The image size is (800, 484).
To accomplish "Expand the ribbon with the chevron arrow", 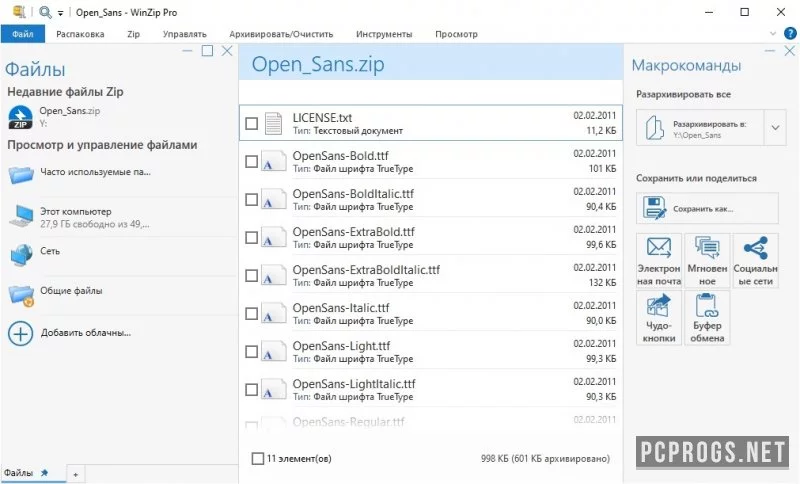I will coord(772,34).
